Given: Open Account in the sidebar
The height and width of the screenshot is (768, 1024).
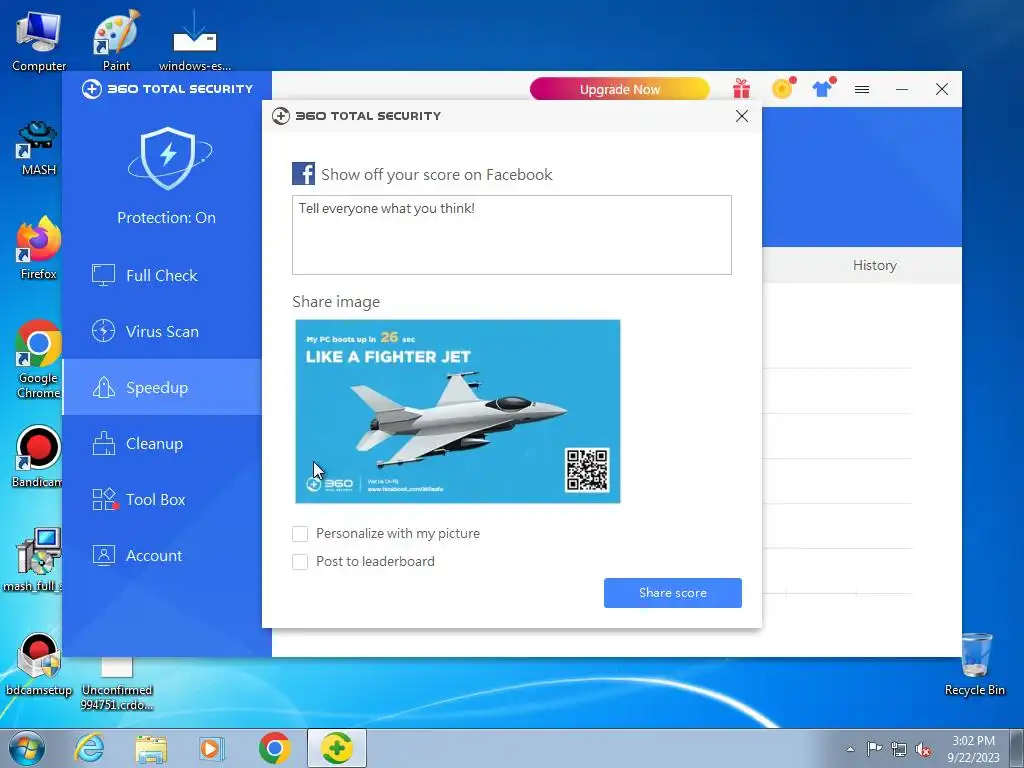Looking at the screenshot, I should point(162,556).
